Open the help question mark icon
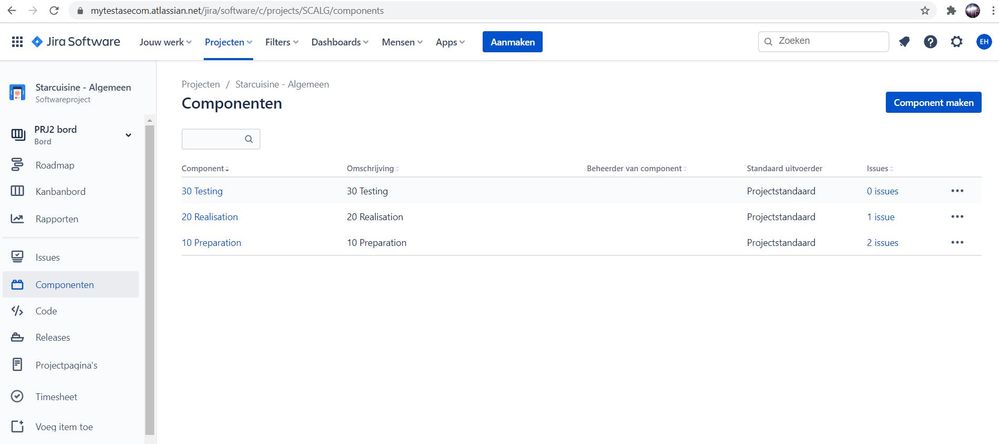The image size is (999, 444). point(930,42)
